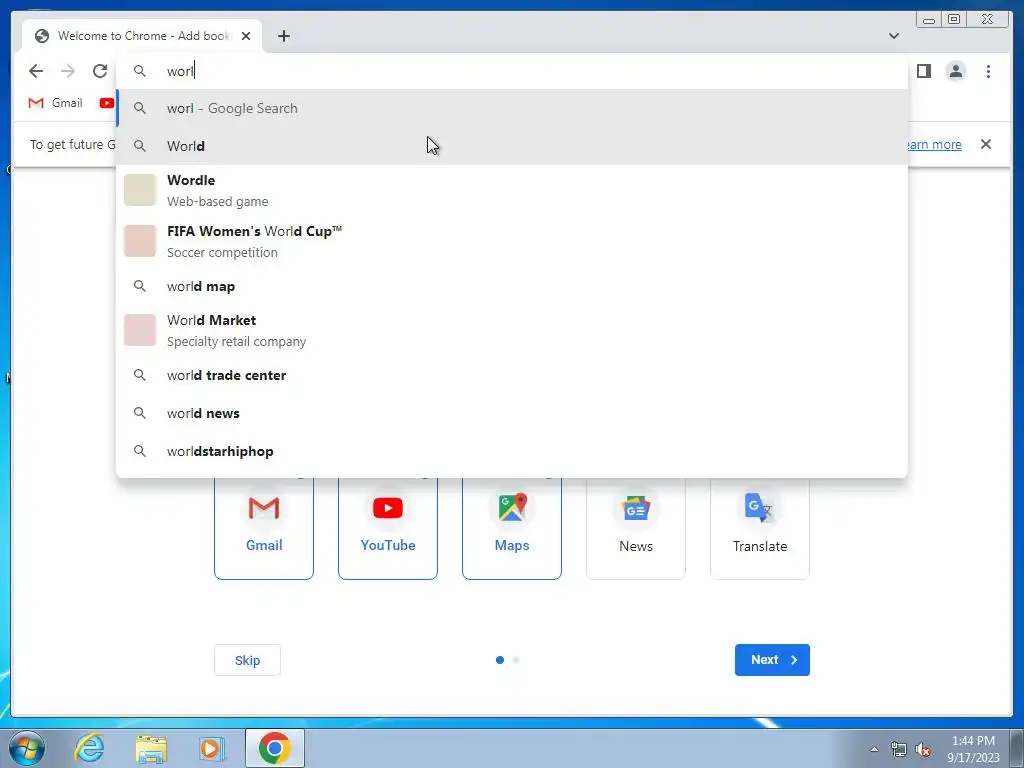The height and width of the screenshot is (768, 1024).
Task: Open the taskbar clock and date
Action: [x=973, y=749]
